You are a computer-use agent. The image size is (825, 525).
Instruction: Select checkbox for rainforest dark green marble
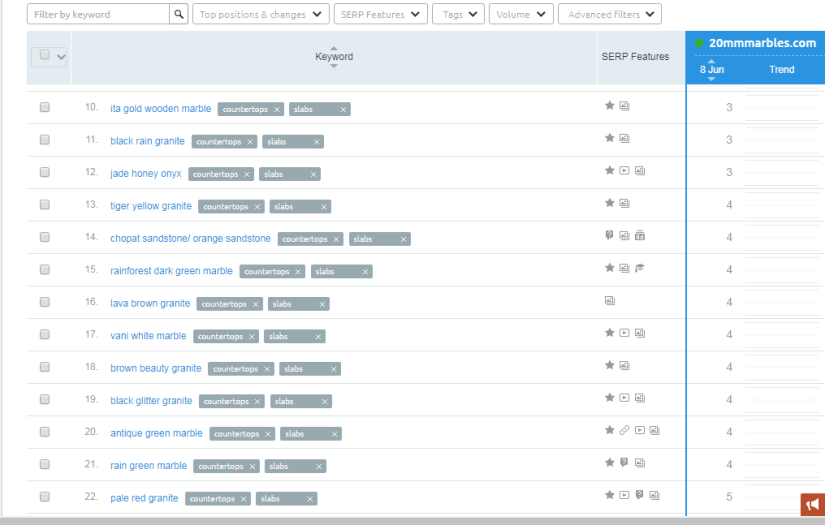(x=45, y=269)
